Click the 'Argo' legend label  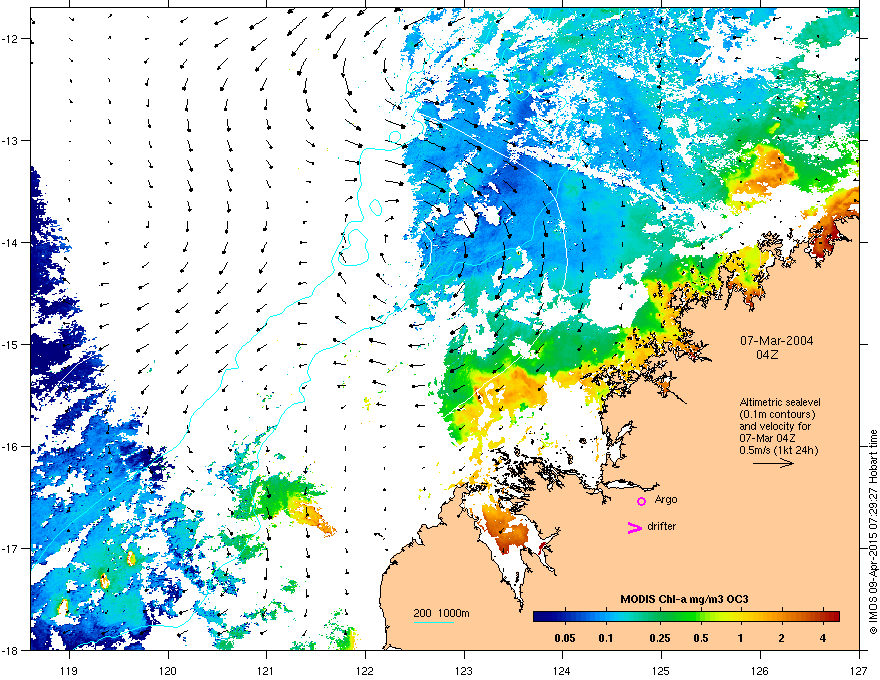(x=666, y=499)
